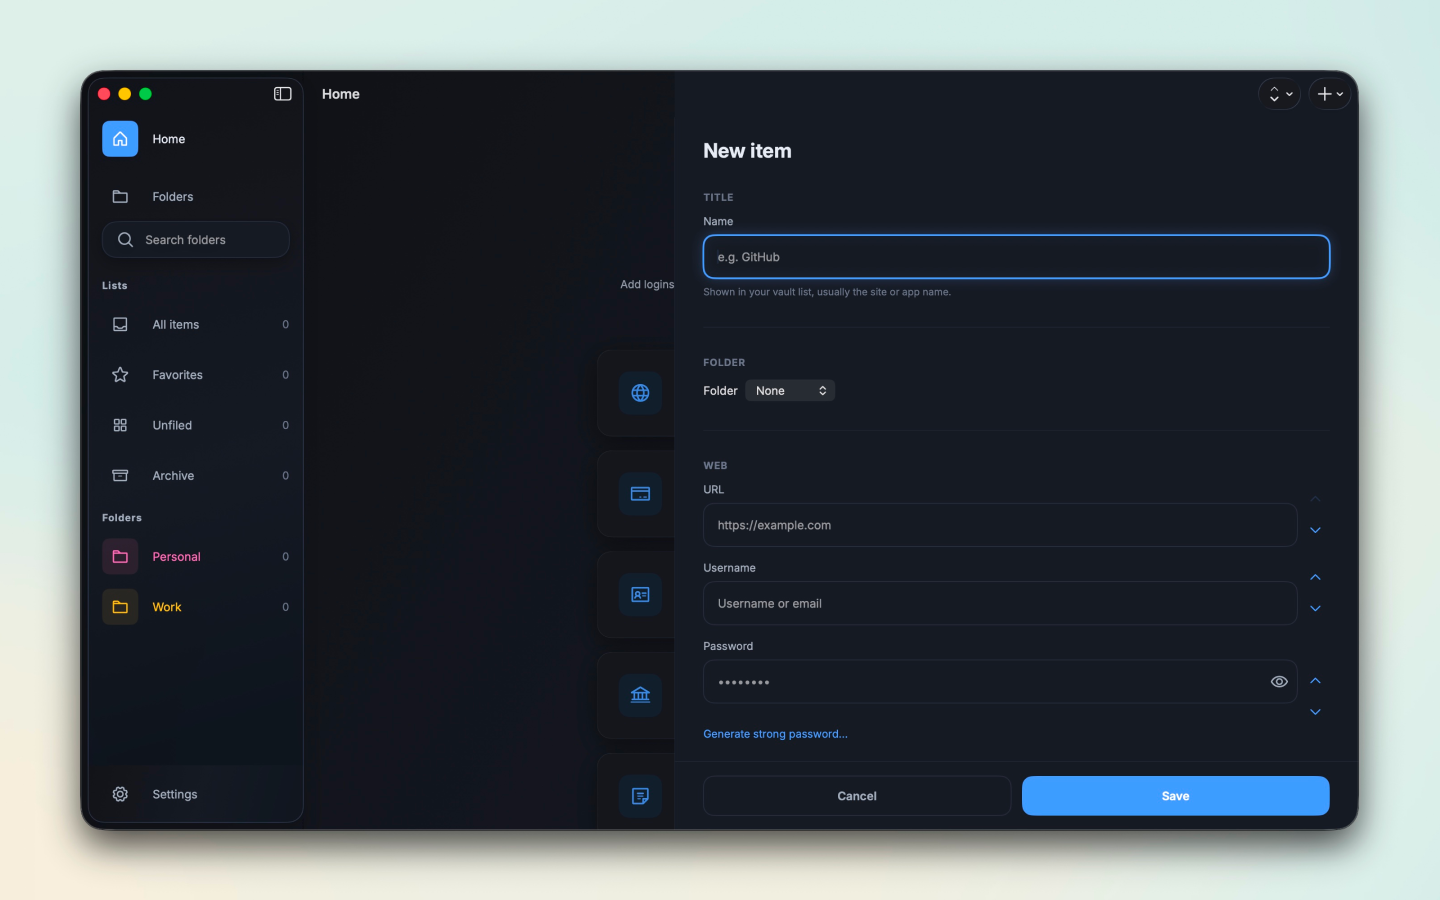Move the Username field up

point(1316,578)
